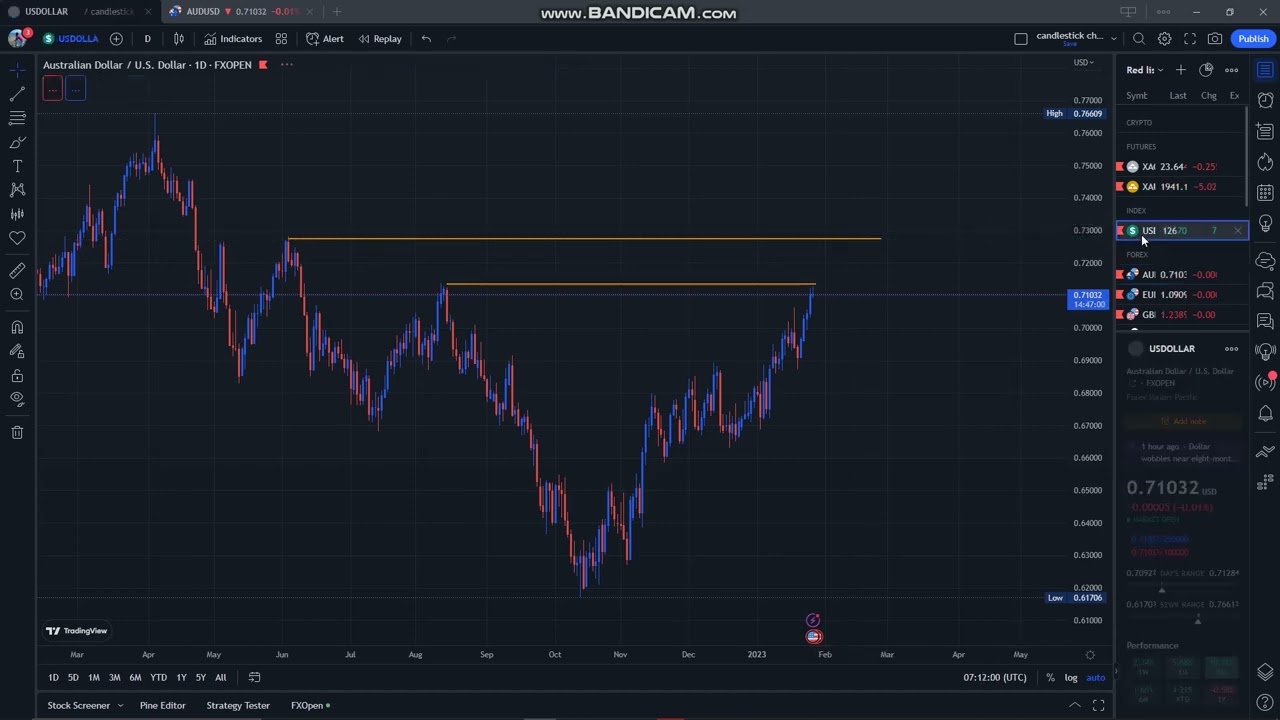
Task: Open the patterns tool group
Action: (x=17, y=190)
